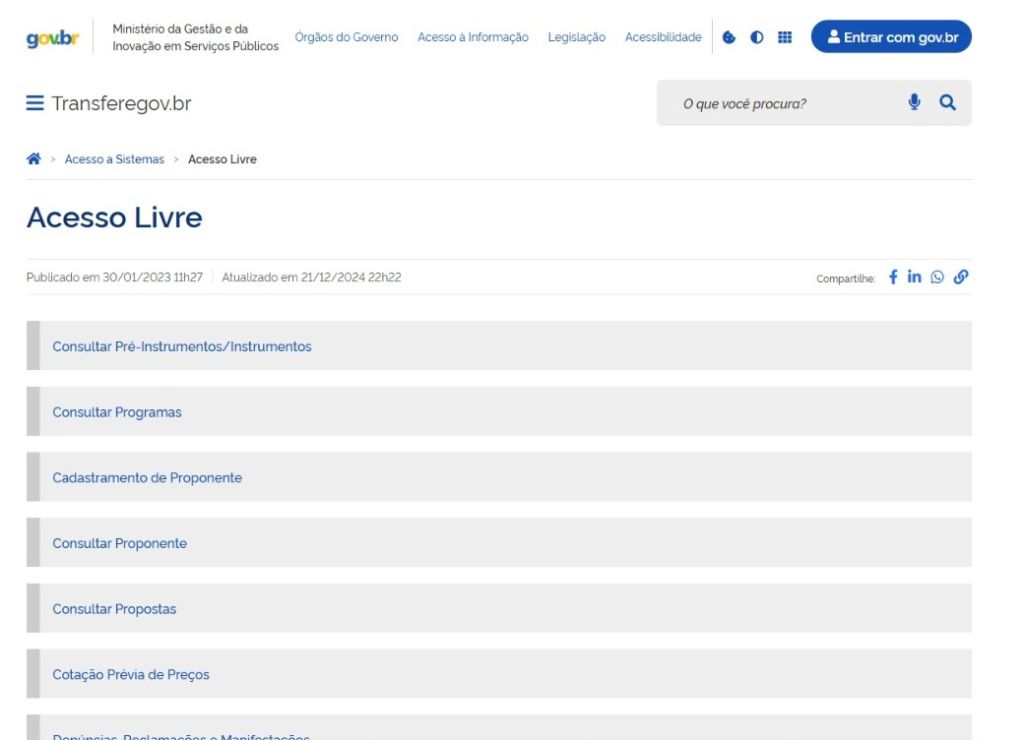
Task: Share page on LinkedIn
Action: [914, 277]
